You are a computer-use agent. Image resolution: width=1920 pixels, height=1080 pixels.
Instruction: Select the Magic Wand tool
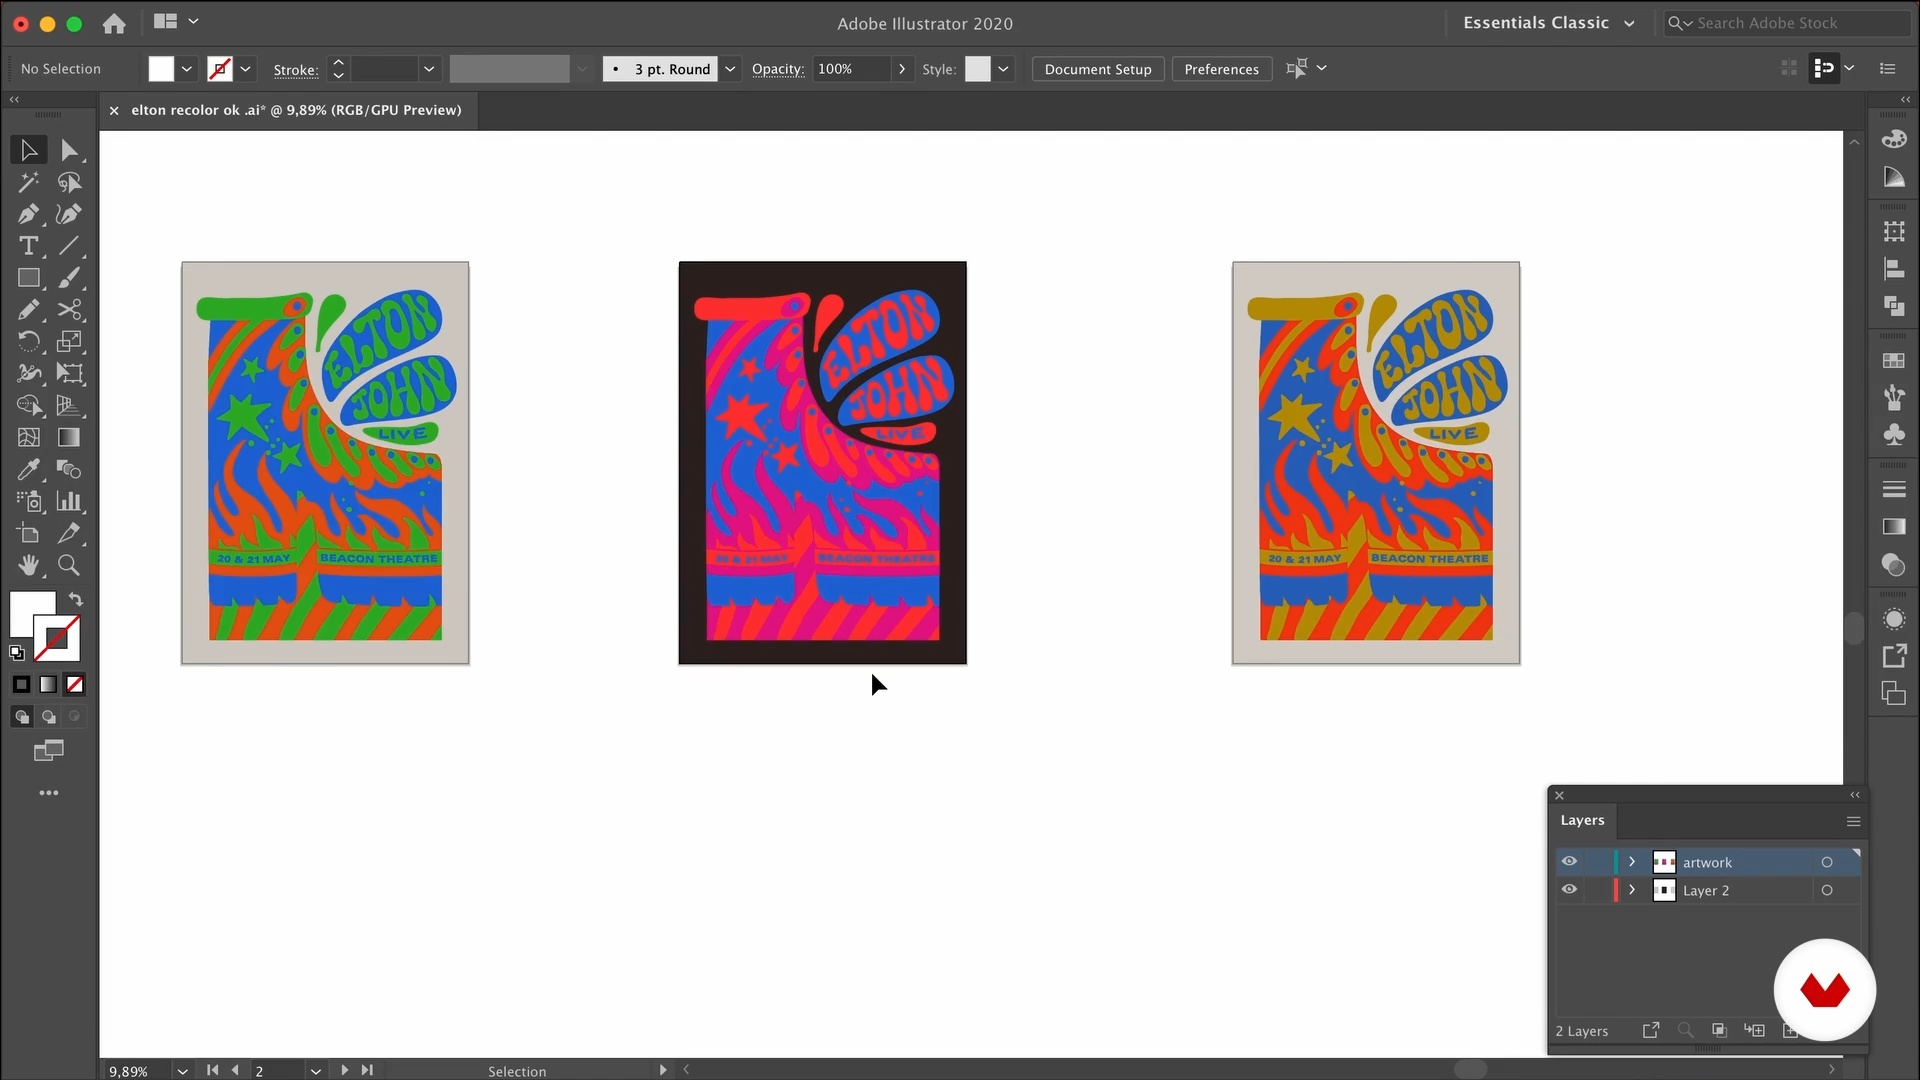28,182
